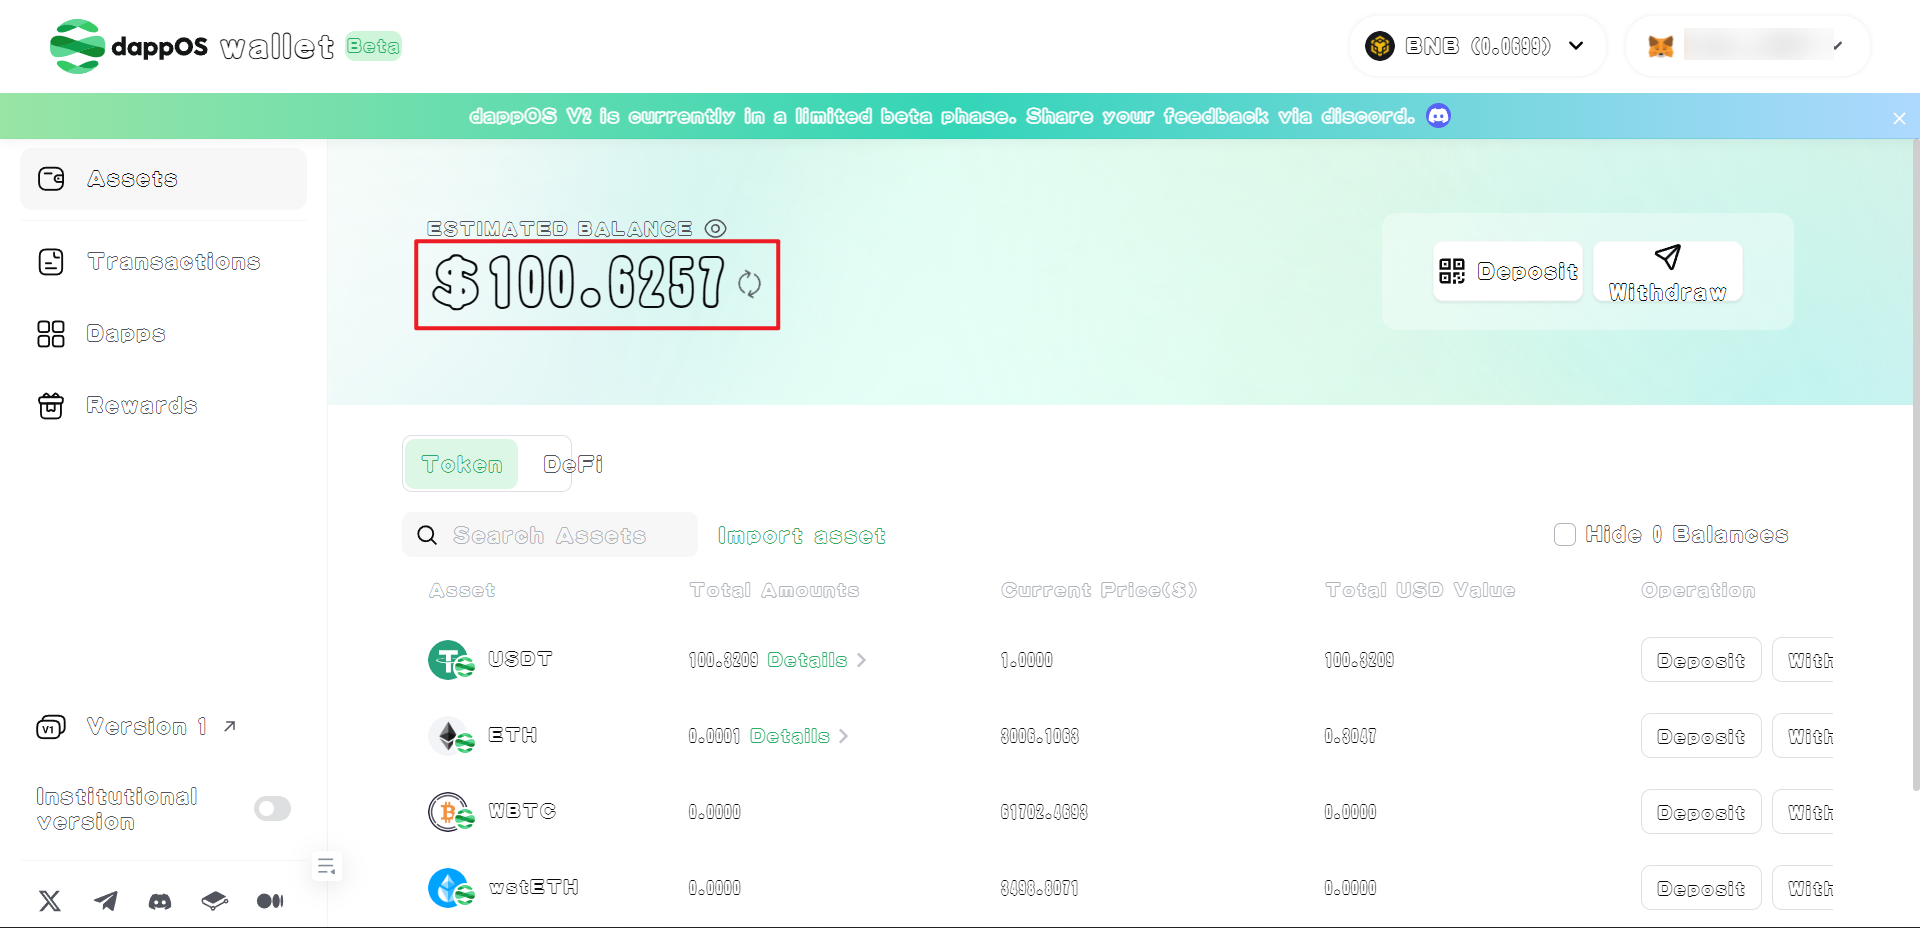
Task: Open the Discord link in banner
Action: pos(1438,116)
